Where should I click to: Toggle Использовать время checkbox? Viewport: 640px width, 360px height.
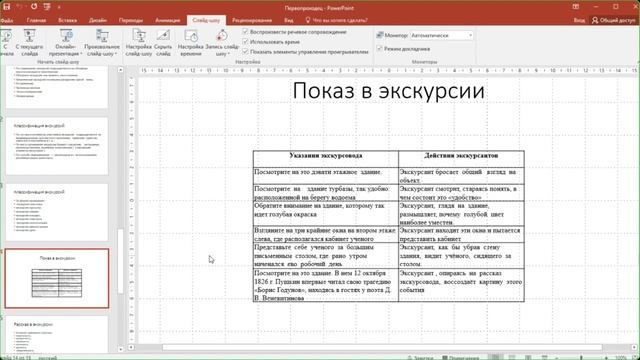245,42
